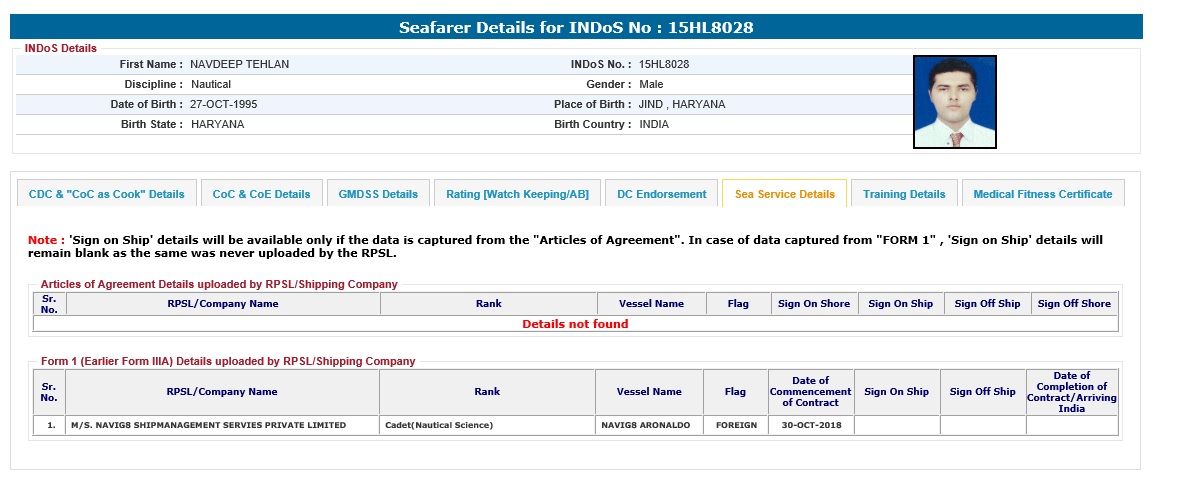Switch to Training Details tab
Viewport: 1181px width, 494px height.
(903, 194)
